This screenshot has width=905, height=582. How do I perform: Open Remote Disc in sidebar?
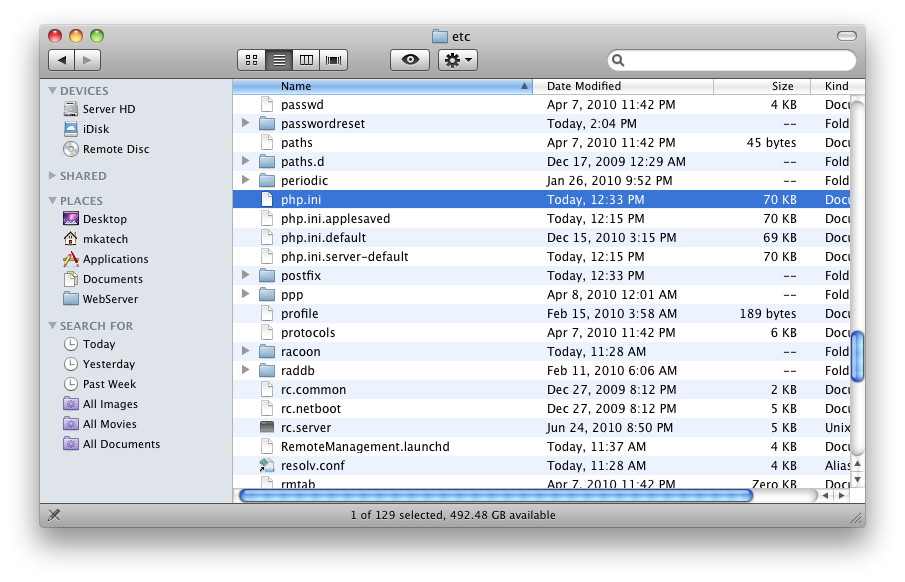[x=106, y=149]
